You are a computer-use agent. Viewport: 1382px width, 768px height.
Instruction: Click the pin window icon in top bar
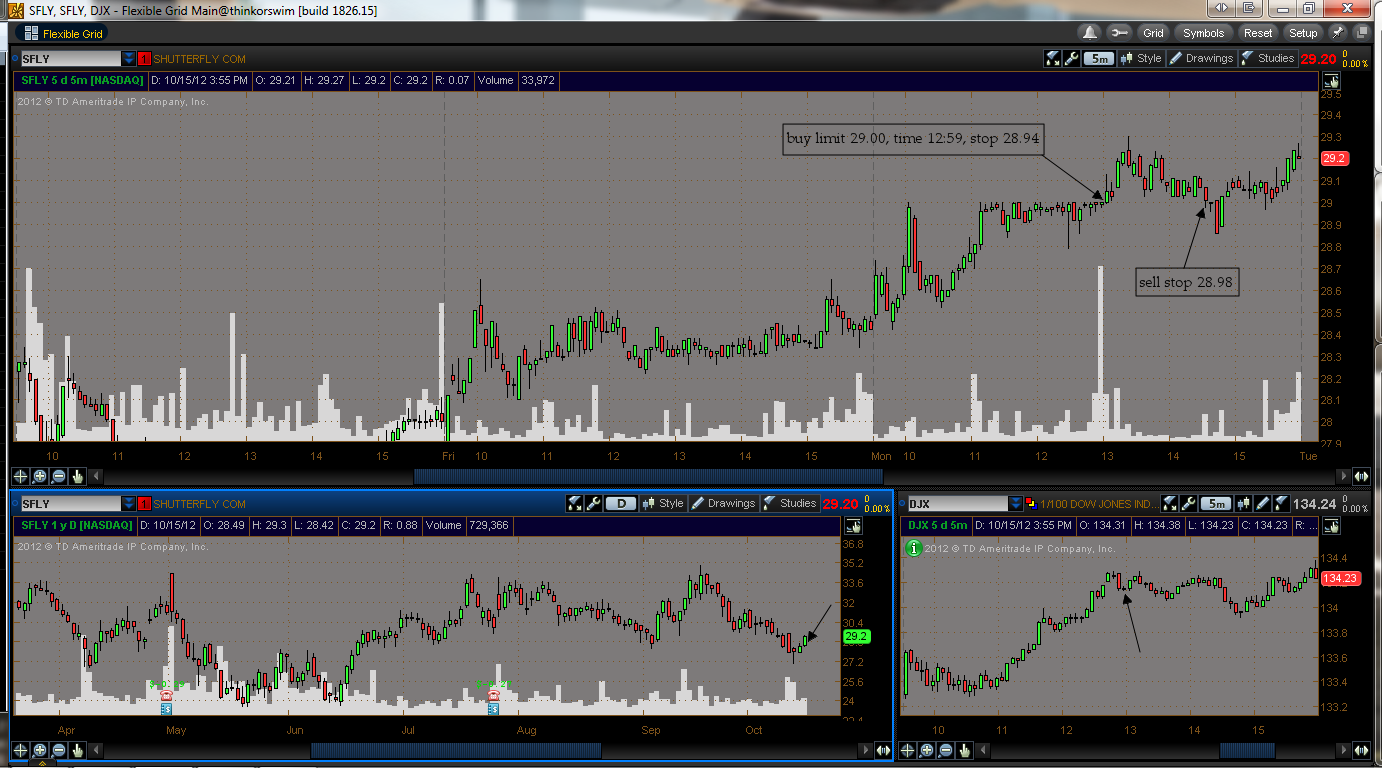1338,33
